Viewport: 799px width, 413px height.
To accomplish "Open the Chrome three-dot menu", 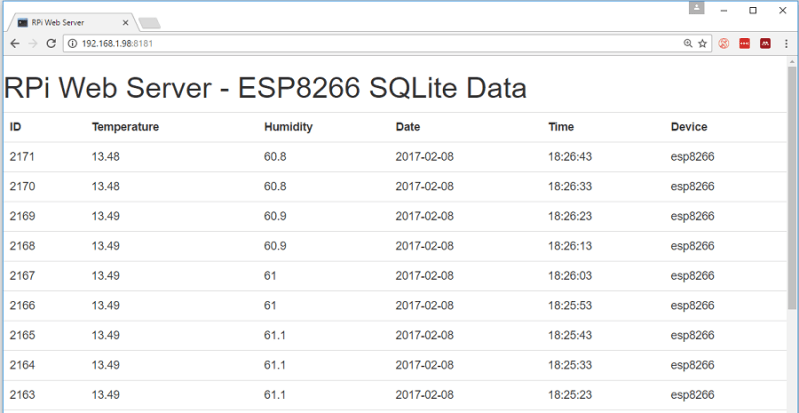I will pyautogui.click(x=786, y=44).
